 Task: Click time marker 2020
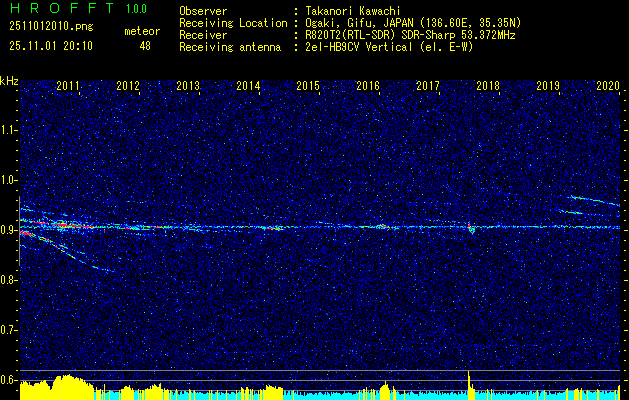pos(608,85)
